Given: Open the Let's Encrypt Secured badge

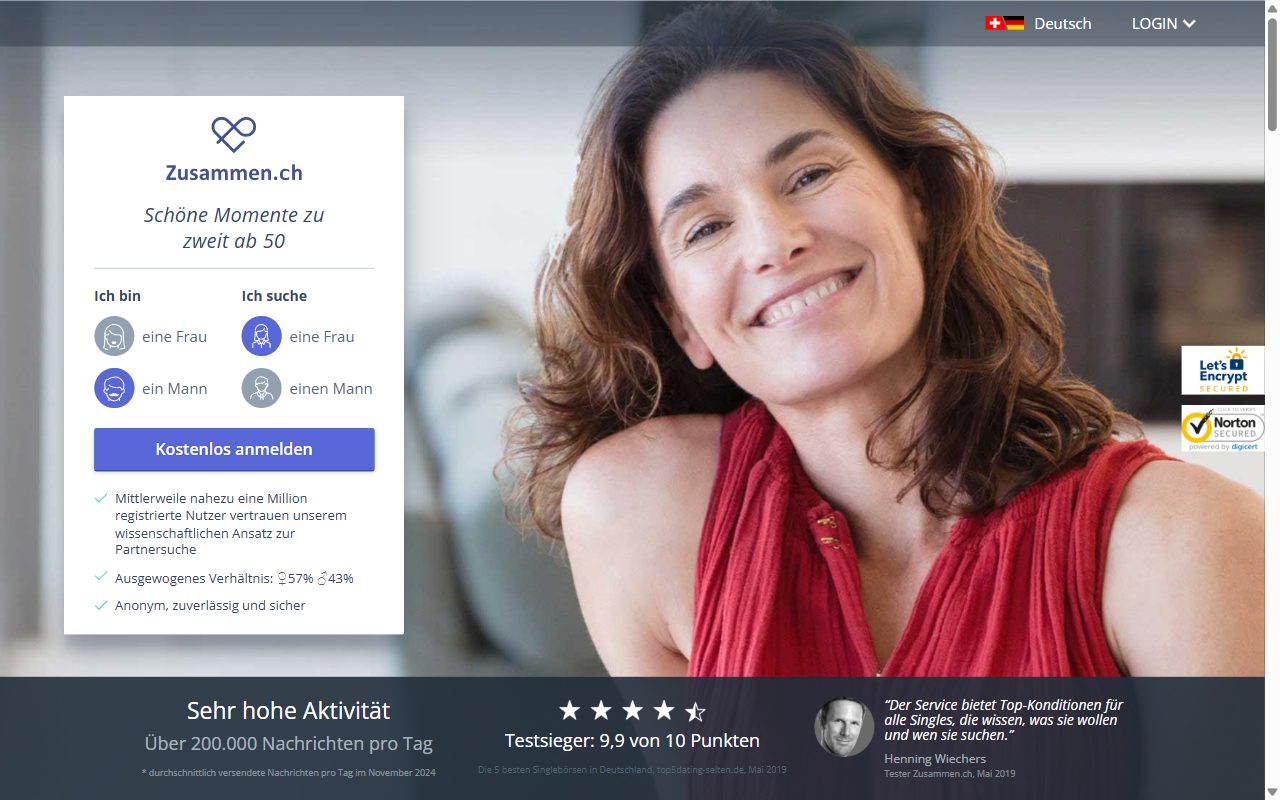Looking at the screenshot, I should pos(1223,370).
